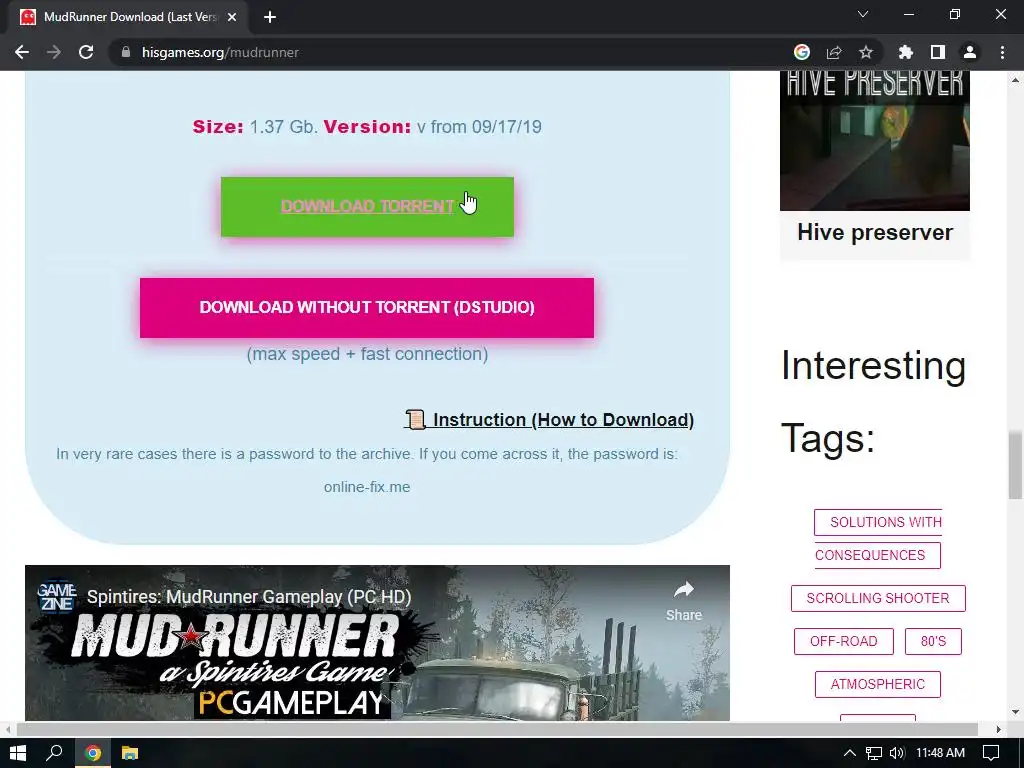This screenshot has width=1024, height=768.
Task: Click the browser back arrow
Action: [x=22, y=52]
